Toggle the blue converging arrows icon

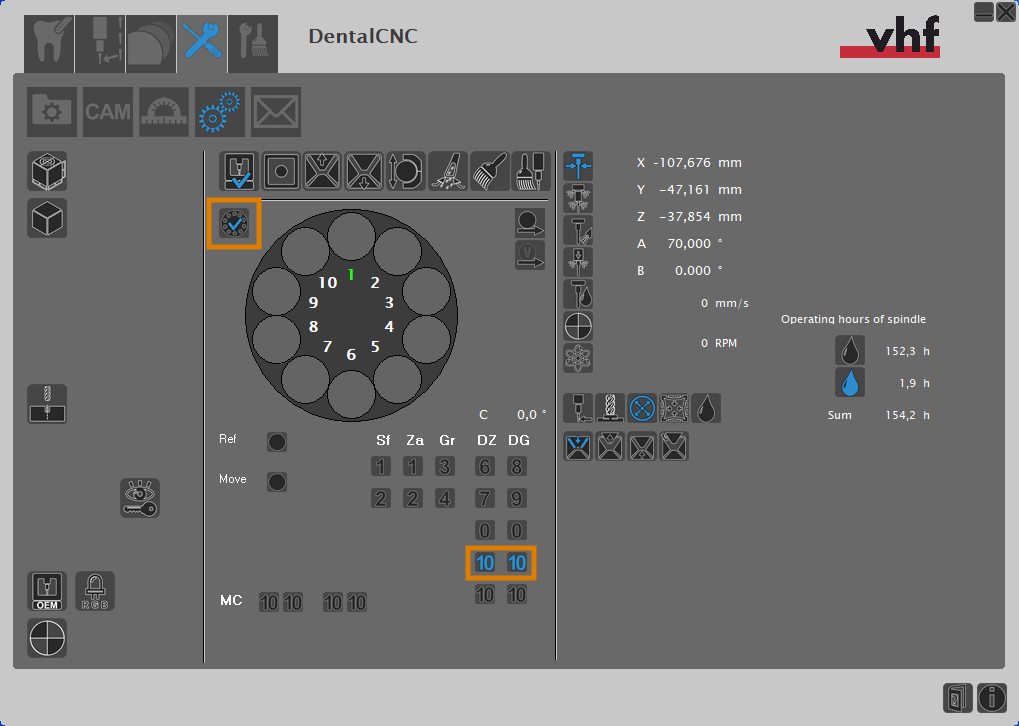click(x=578, y=166)
